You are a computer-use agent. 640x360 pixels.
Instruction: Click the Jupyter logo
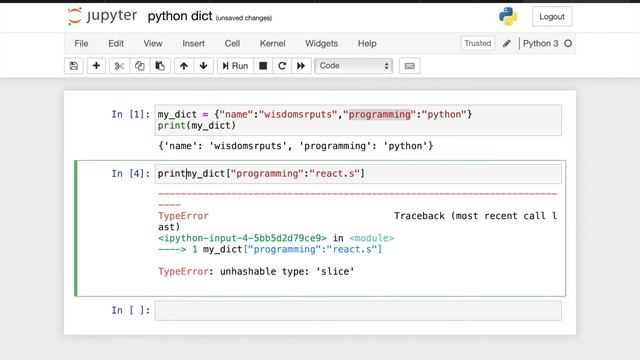pyautogui.click(x=102, y=16)
